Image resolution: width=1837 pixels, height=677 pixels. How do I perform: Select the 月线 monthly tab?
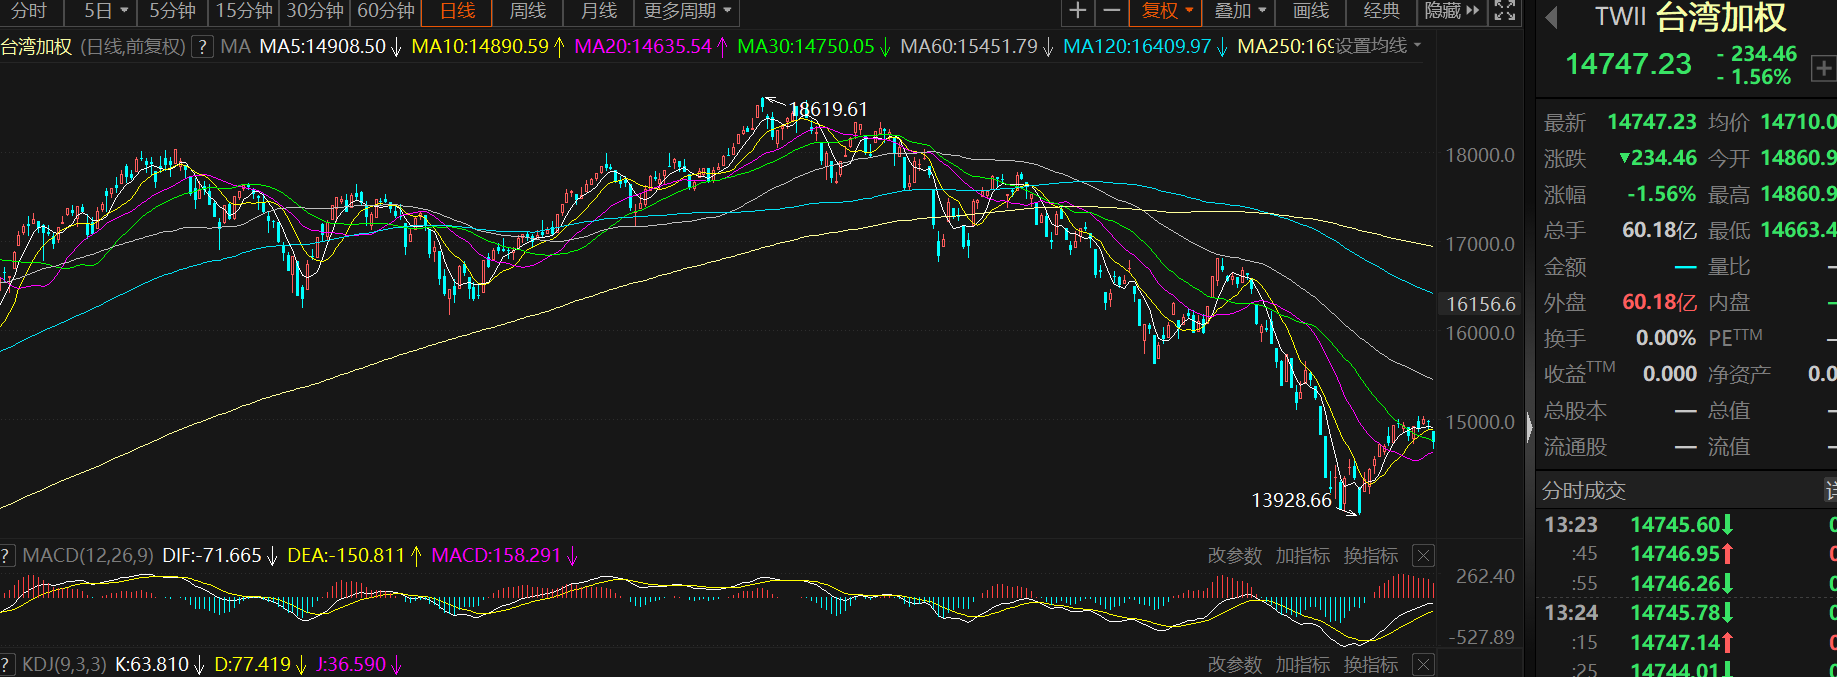[x=599, y=11]
